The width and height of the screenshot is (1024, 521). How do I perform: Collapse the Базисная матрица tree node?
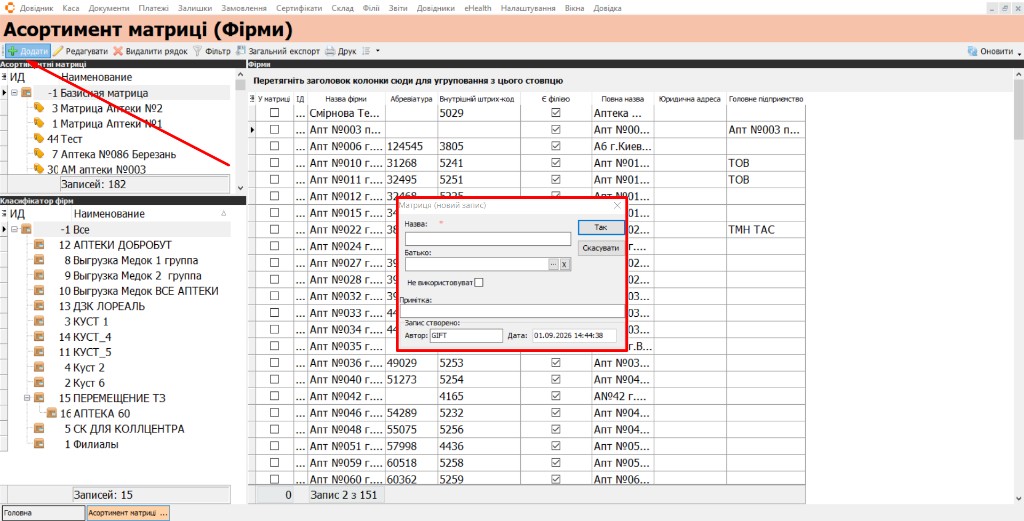14,93
